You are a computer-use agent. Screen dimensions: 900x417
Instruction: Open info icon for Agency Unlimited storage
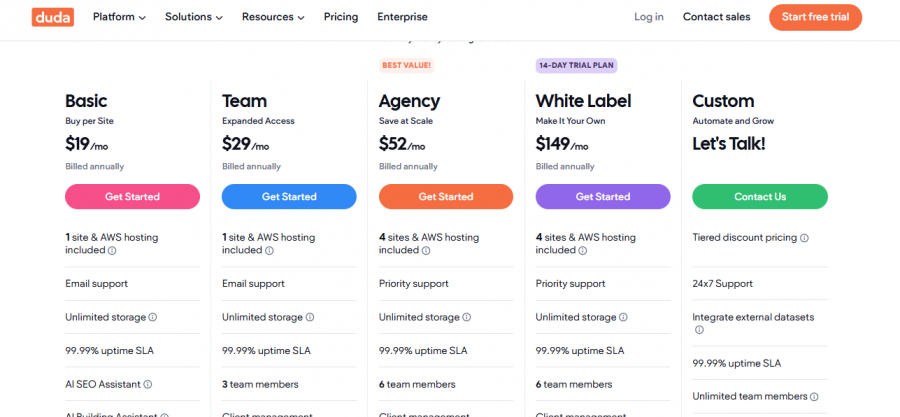pos(467,317)
